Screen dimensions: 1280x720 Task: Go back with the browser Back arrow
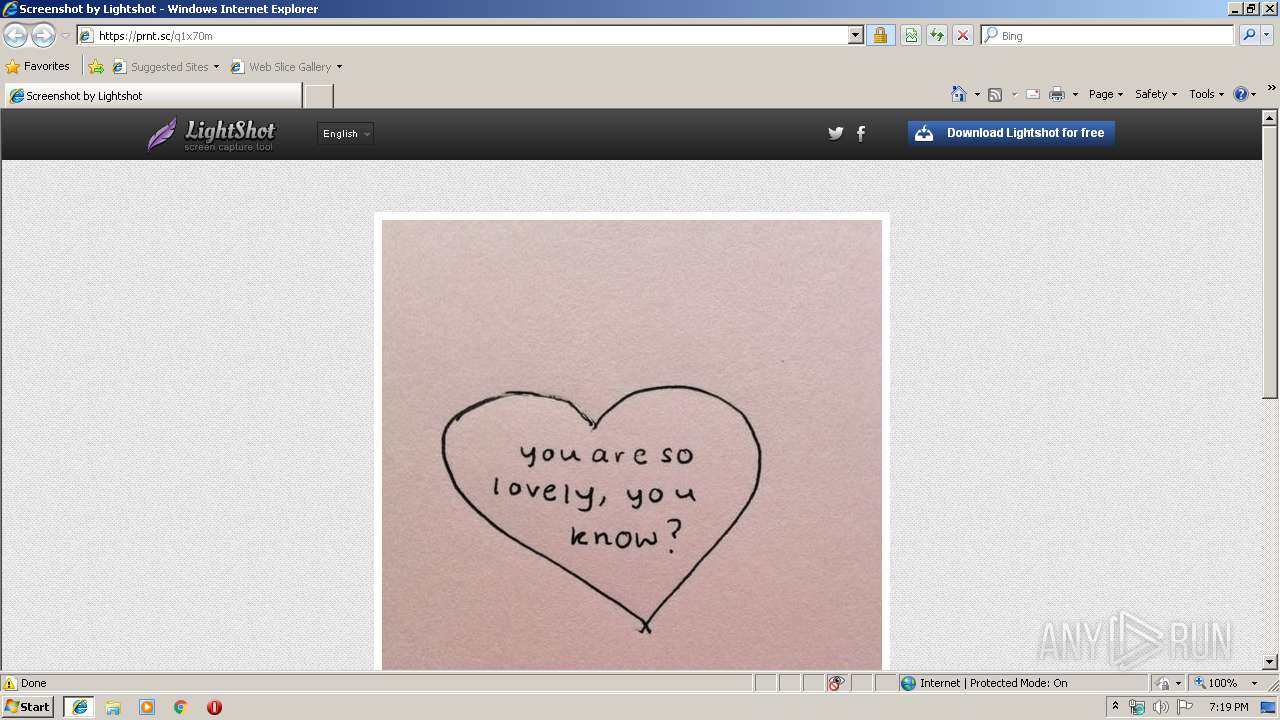point(15,35)
